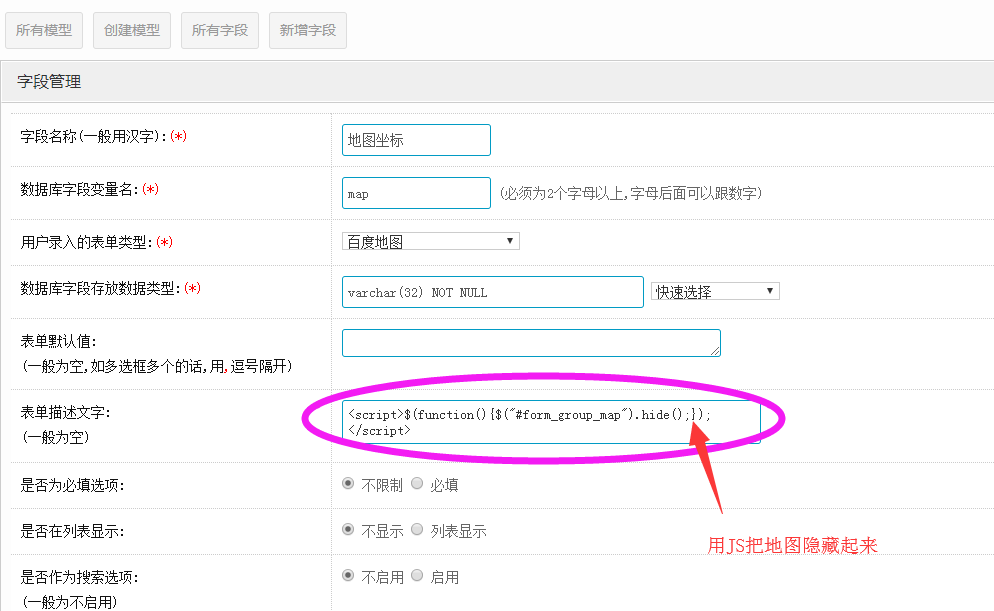Click the varchar(32) NOT NULL data type field
Image resolution: width=994 pixels, height=611 pixels.
492,292
